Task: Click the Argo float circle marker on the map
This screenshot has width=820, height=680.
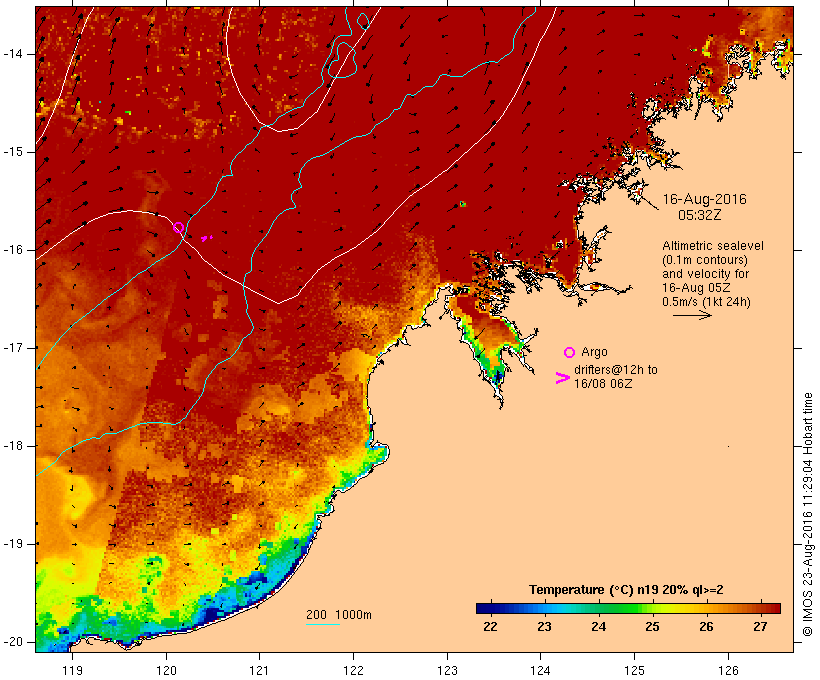Action: click(x=178, y=228)
